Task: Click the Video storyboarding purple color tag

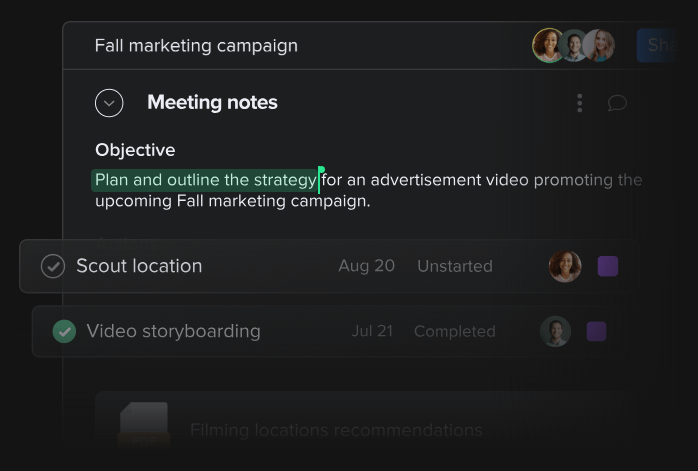Action: (x=597, y=331)
